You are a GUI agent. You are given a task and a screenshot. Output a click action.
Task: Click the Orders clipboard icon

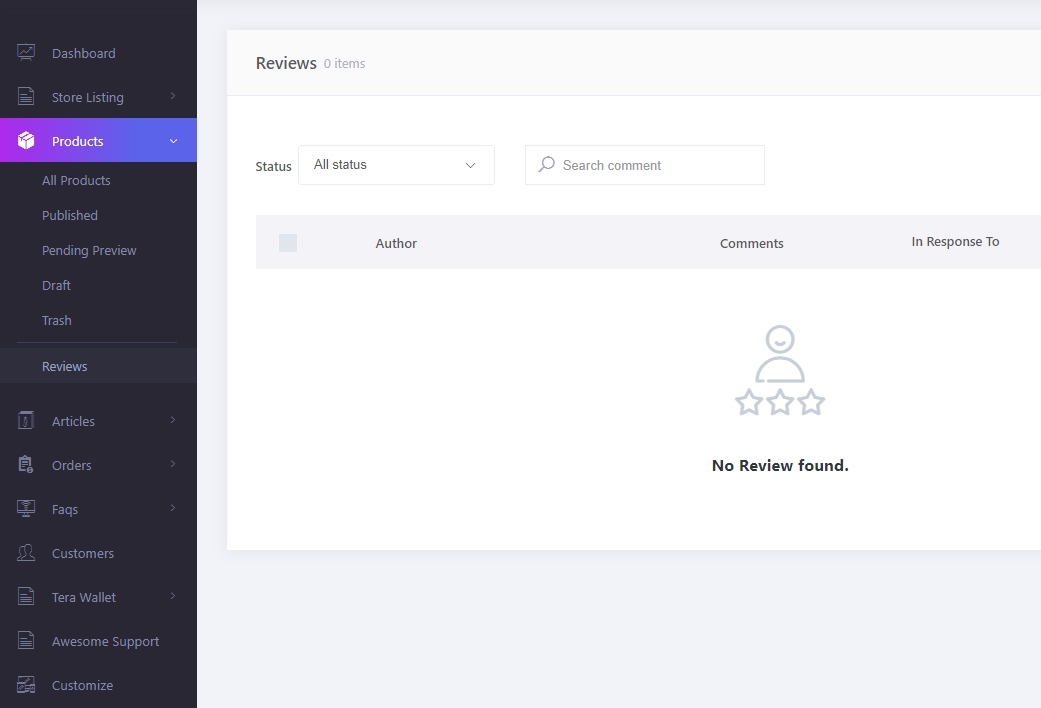pyautogui.click(x=26, y=465)
